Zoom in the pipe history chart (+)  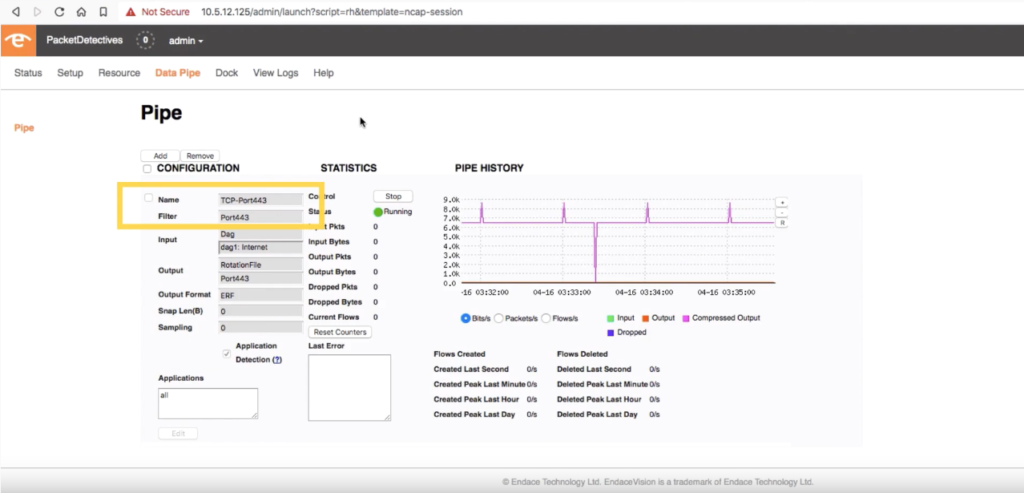click(781, 202)
